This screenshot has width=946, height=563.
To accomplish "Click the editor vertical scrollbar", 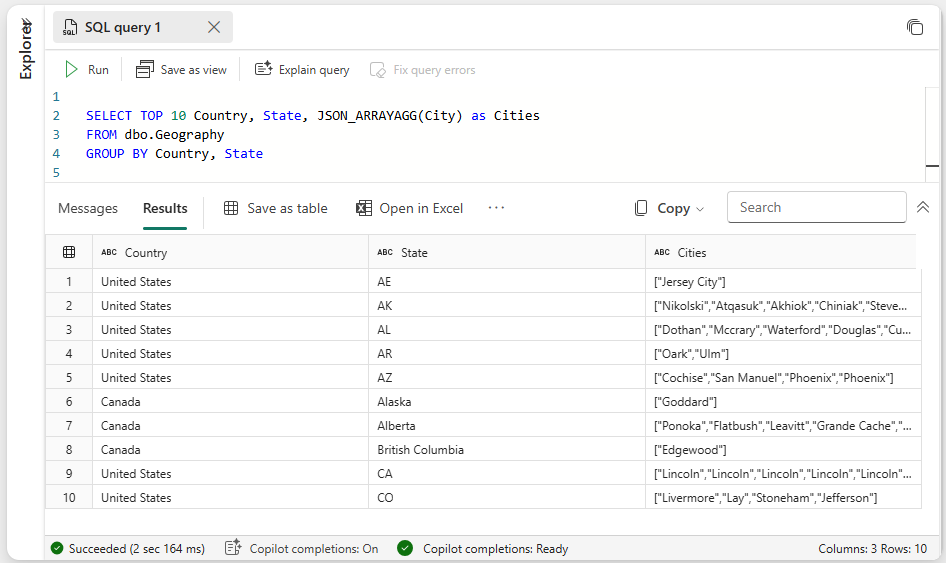I will click(x=932, y=134).
